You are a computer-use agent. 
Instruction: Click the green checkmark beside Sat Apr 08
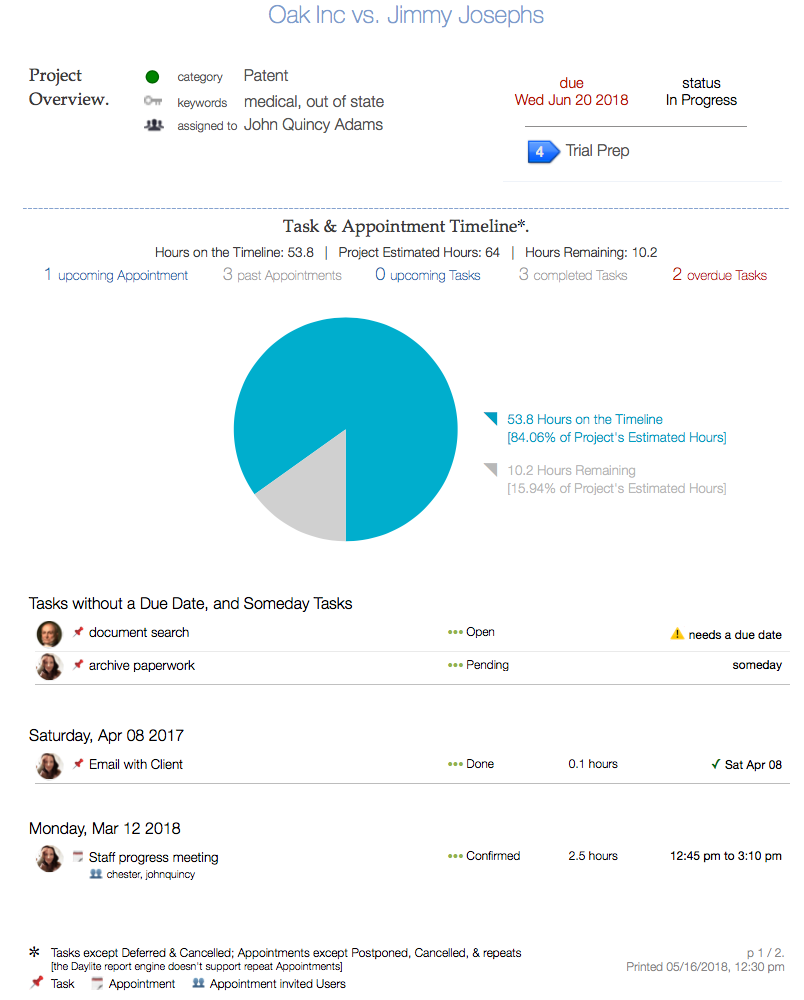pyautogui.click(x=715, y=764)
